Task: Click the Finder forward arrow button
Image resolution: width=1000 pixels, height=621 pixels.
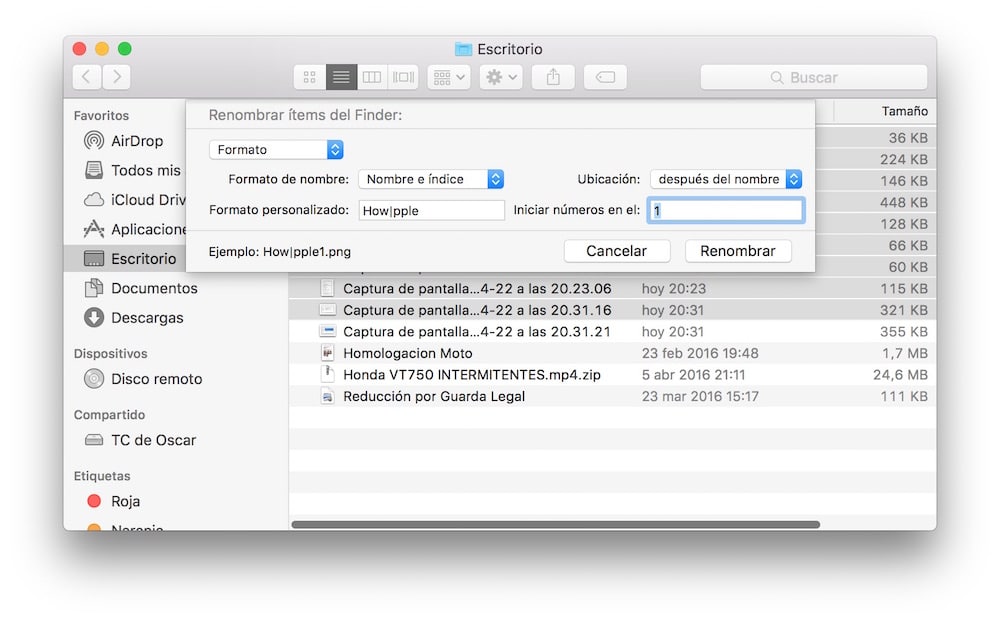Action: point(117,77)
